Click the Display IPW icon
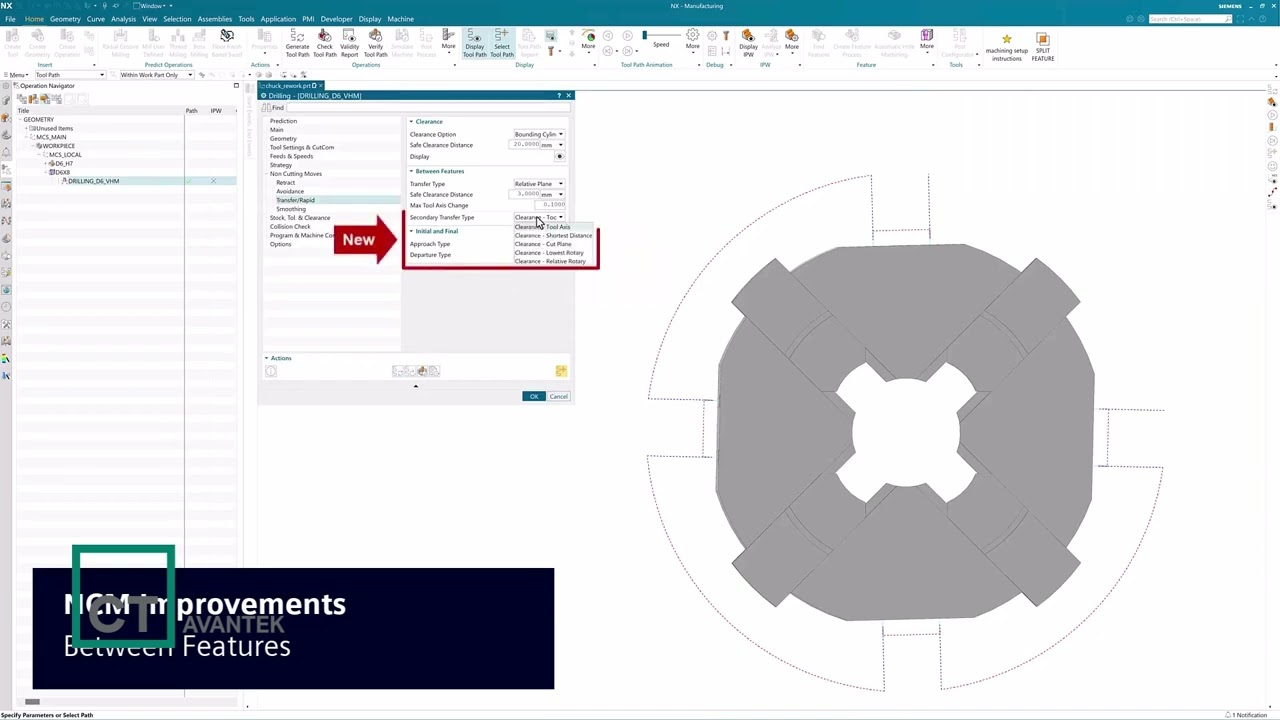Image resolution: width=1280 pixels, height=720 pixels. 748,37
